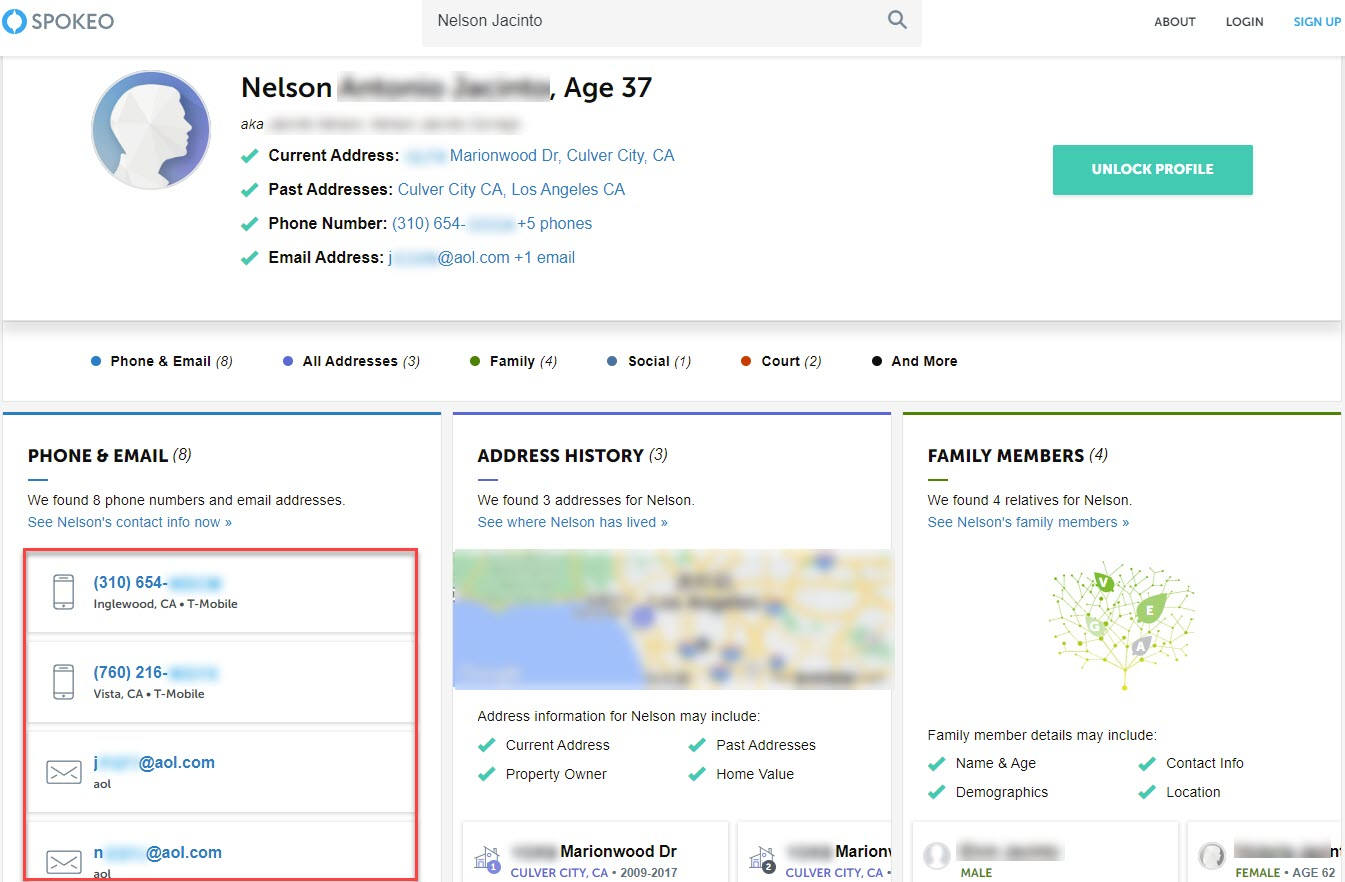Click the male relative avatar icon
Image resolution: width=1345 pixels, height=882 pixels.
click(937, 856)
